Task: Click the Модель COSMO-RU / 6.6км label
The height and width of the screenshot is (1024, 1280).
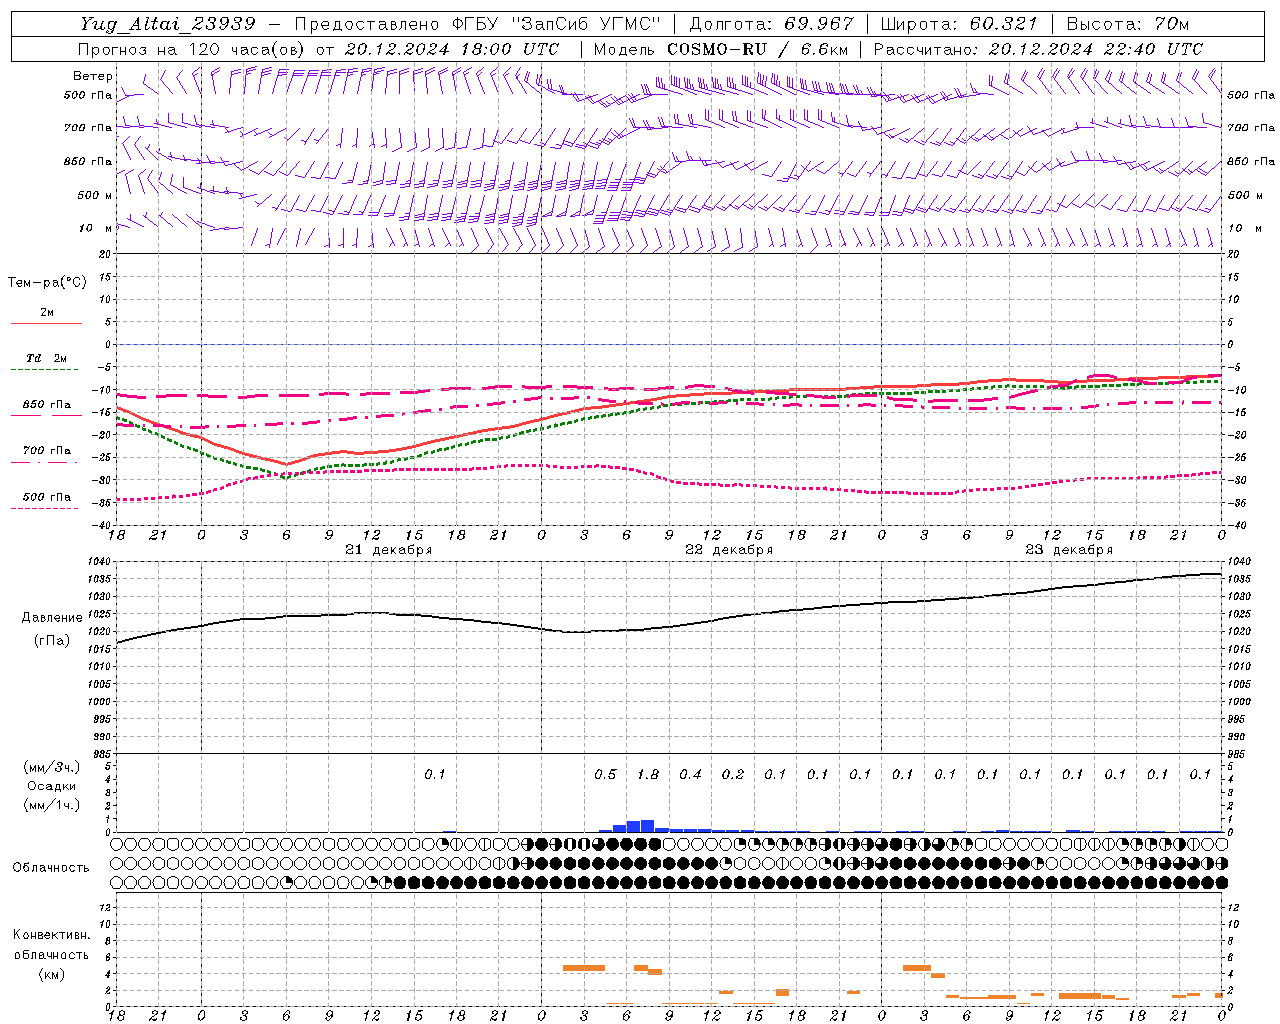Action: 721,49
